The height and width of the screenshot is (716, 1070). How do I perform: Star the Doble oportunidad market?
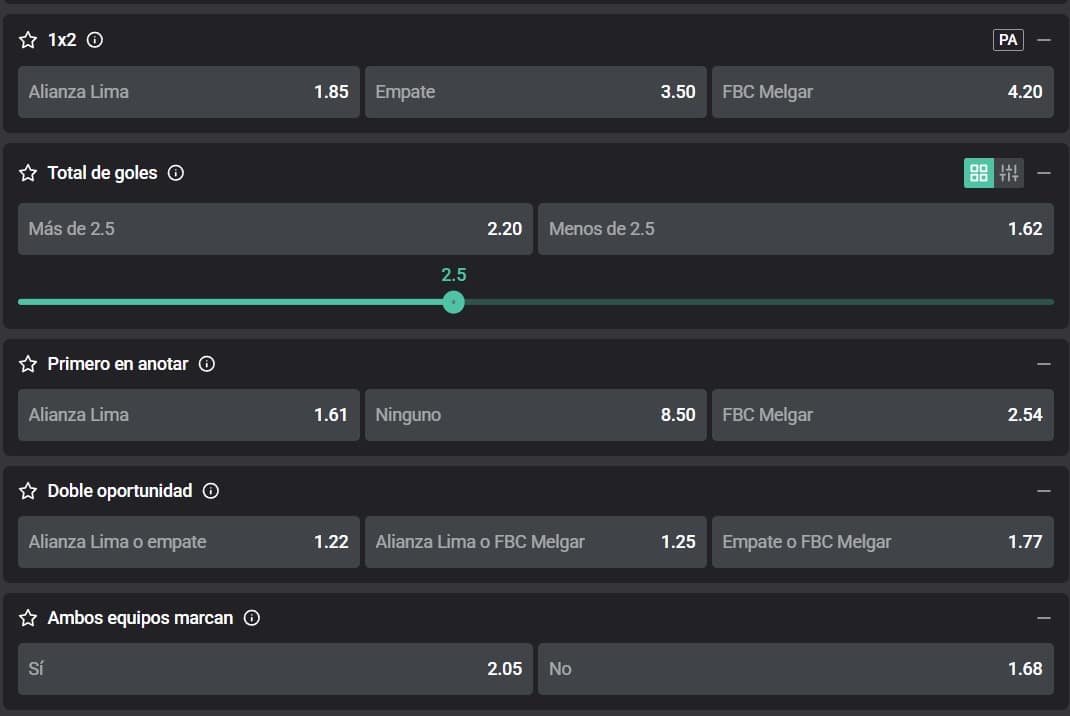tap(28, 491)
